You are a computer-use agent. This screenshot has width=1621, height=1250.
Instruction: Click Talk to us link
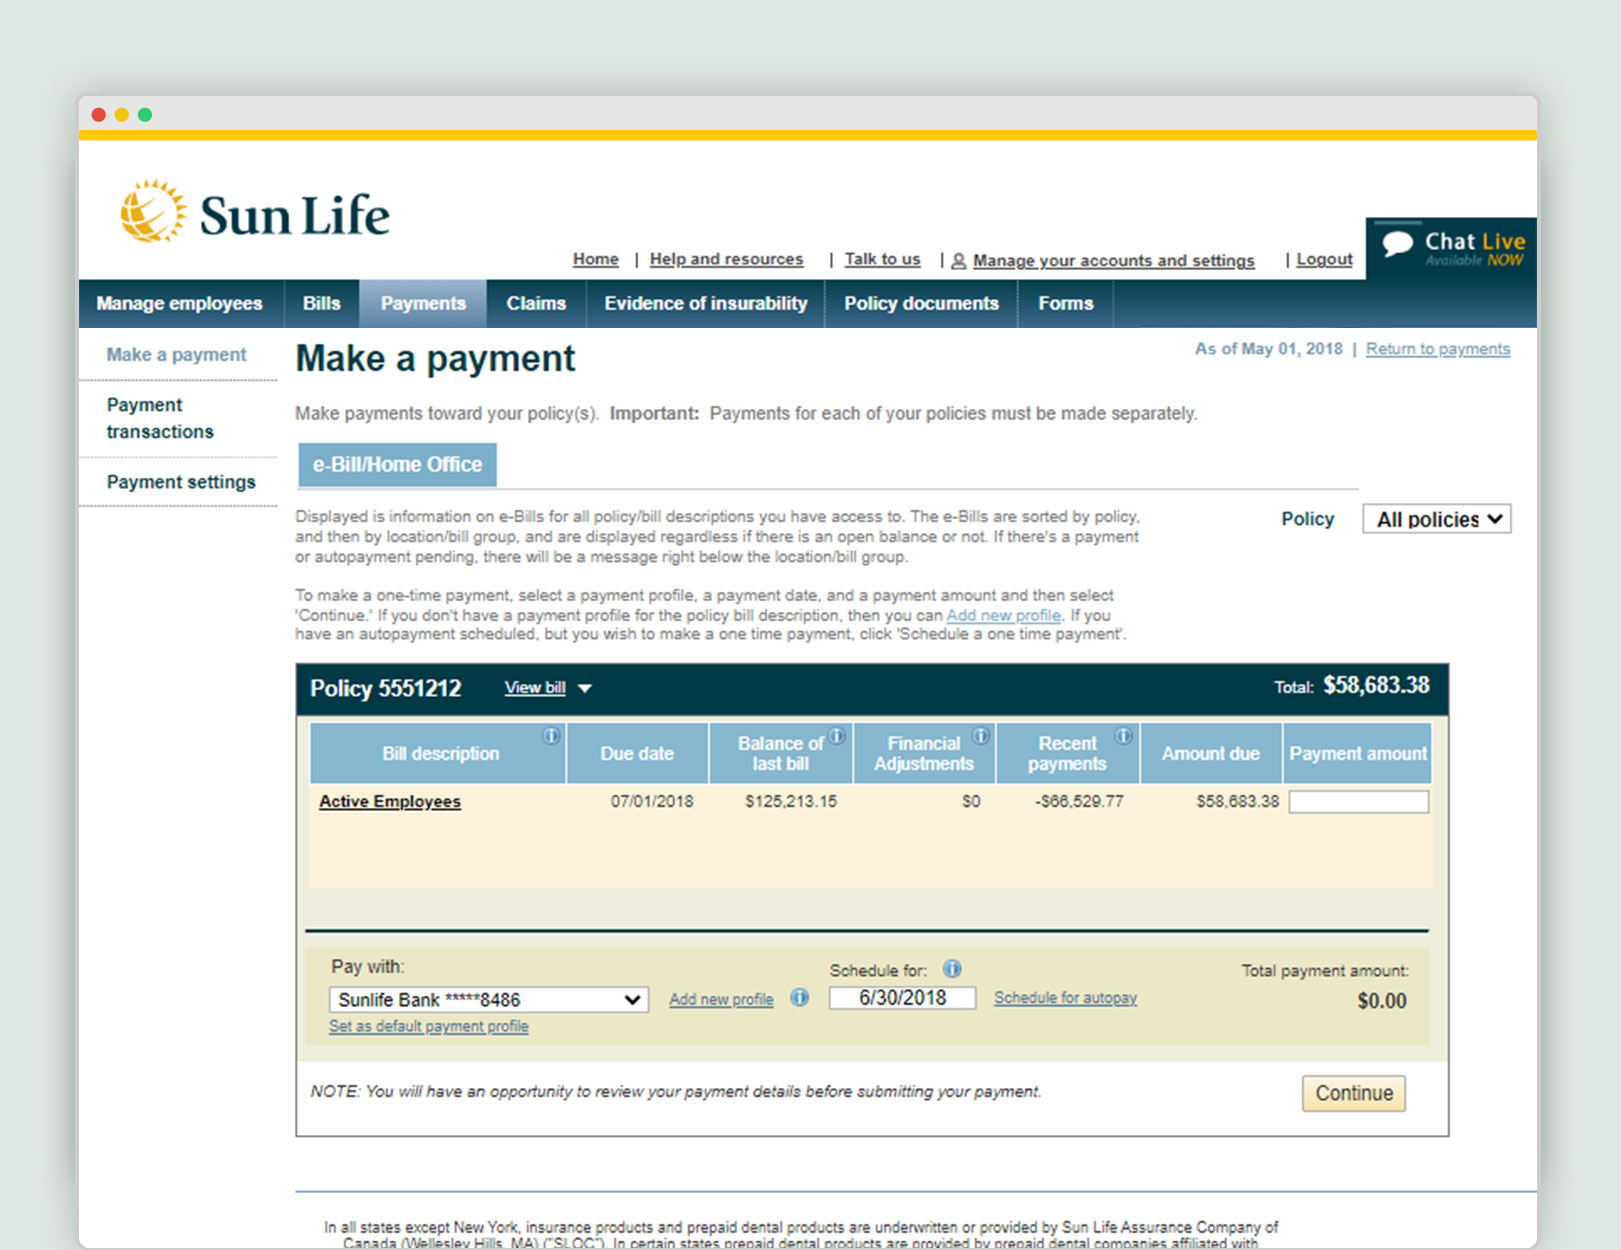pos(882,259)
